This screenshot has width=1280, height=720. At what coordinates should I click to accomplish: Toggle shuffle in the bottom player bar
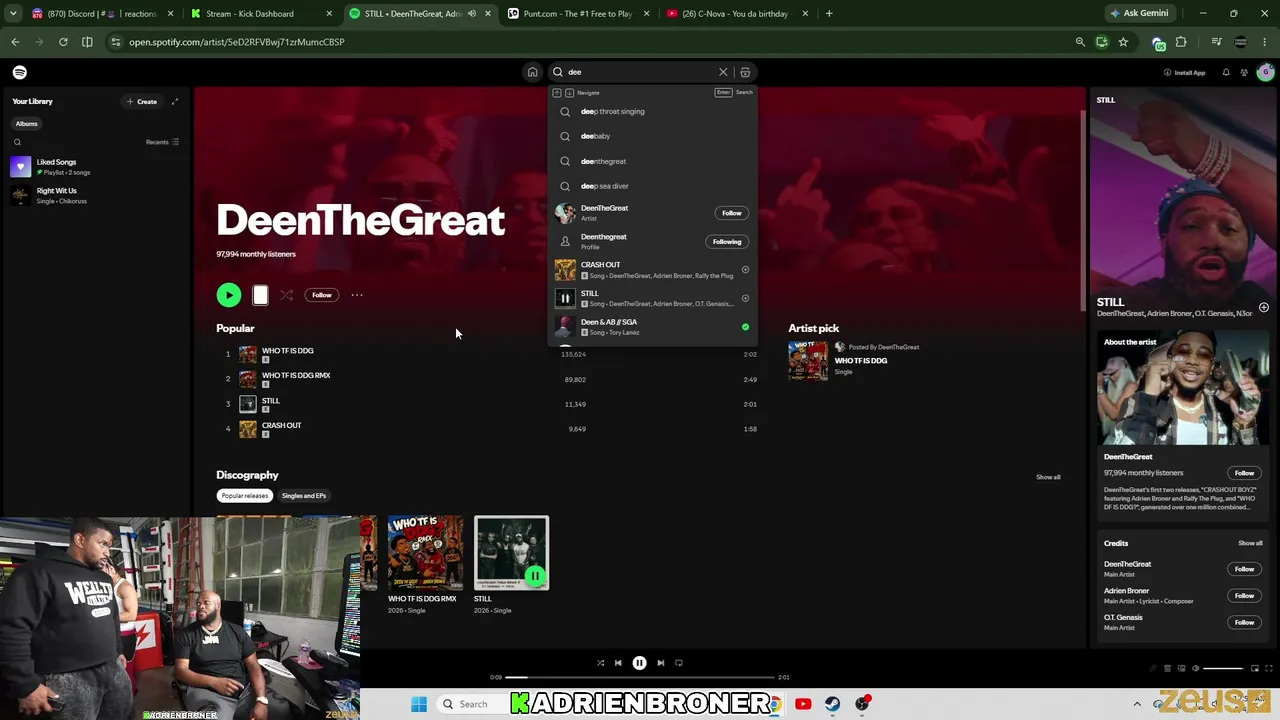click(x=600, y=663)
